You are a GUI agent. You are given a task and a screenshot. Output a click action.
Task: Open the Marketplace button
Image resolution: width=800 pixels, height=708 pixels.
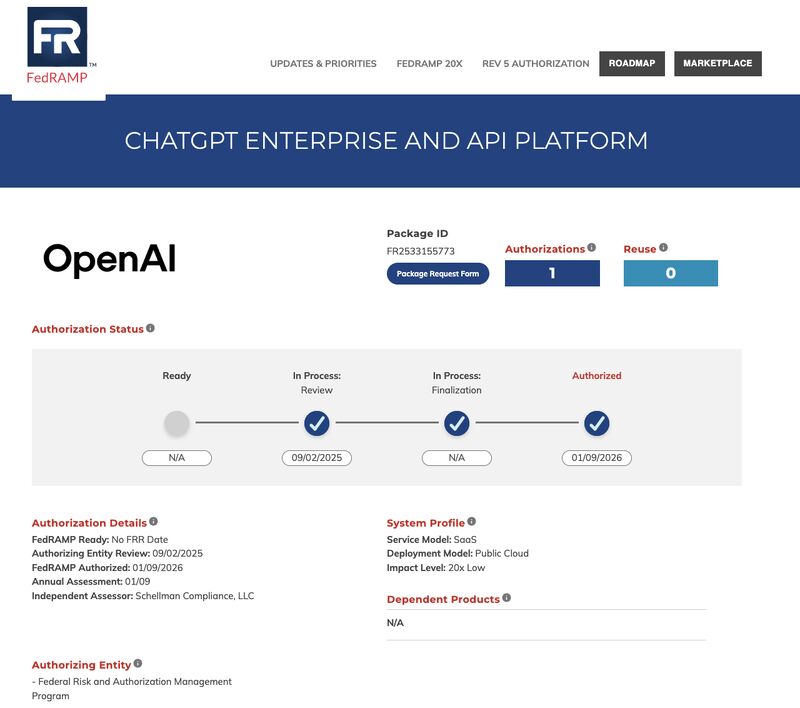[x=717, y=64]
